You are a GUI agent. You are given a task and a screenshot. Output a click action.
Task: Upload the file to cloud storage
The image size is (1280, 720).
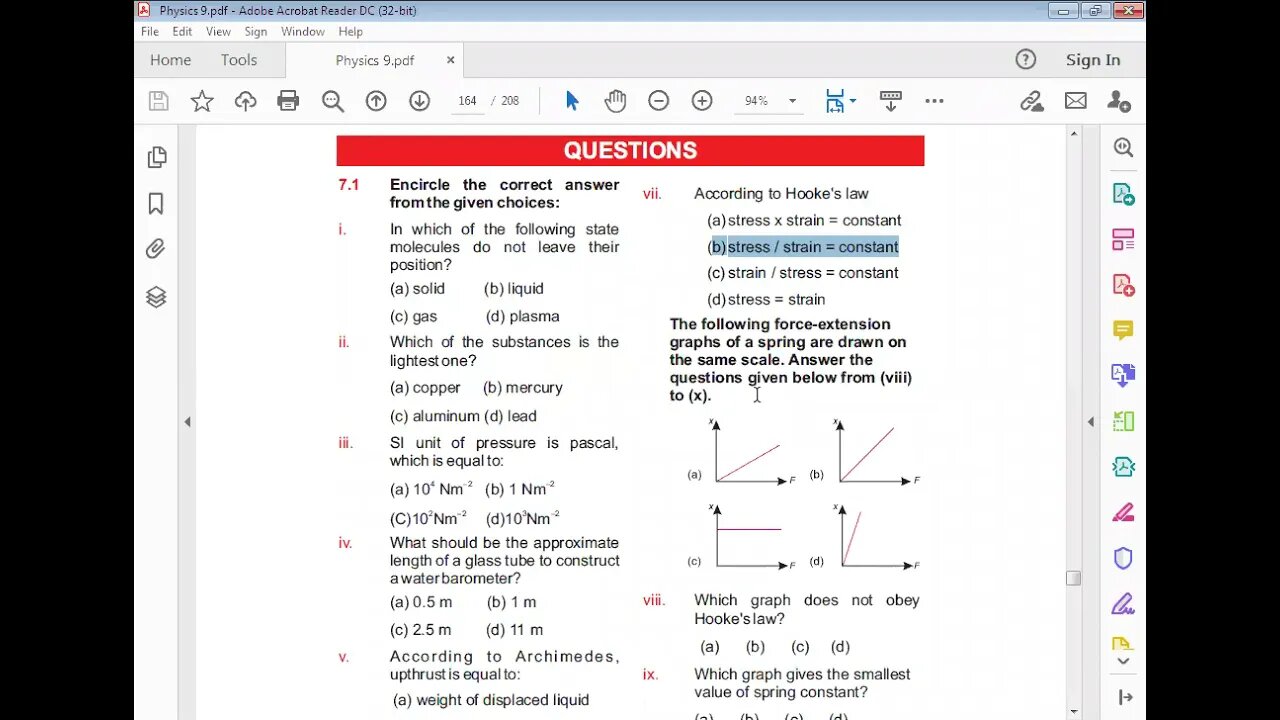click(245, 101)
